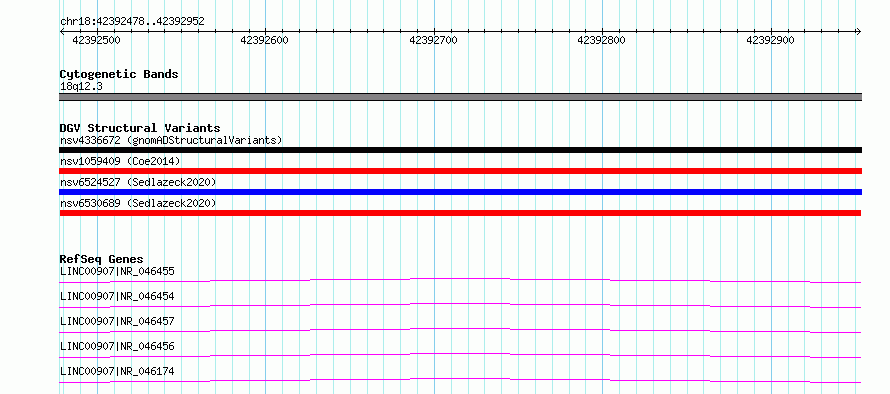
Task: Click the chr18:42392478..42392952 coordinate label
Action: point(132,21)
